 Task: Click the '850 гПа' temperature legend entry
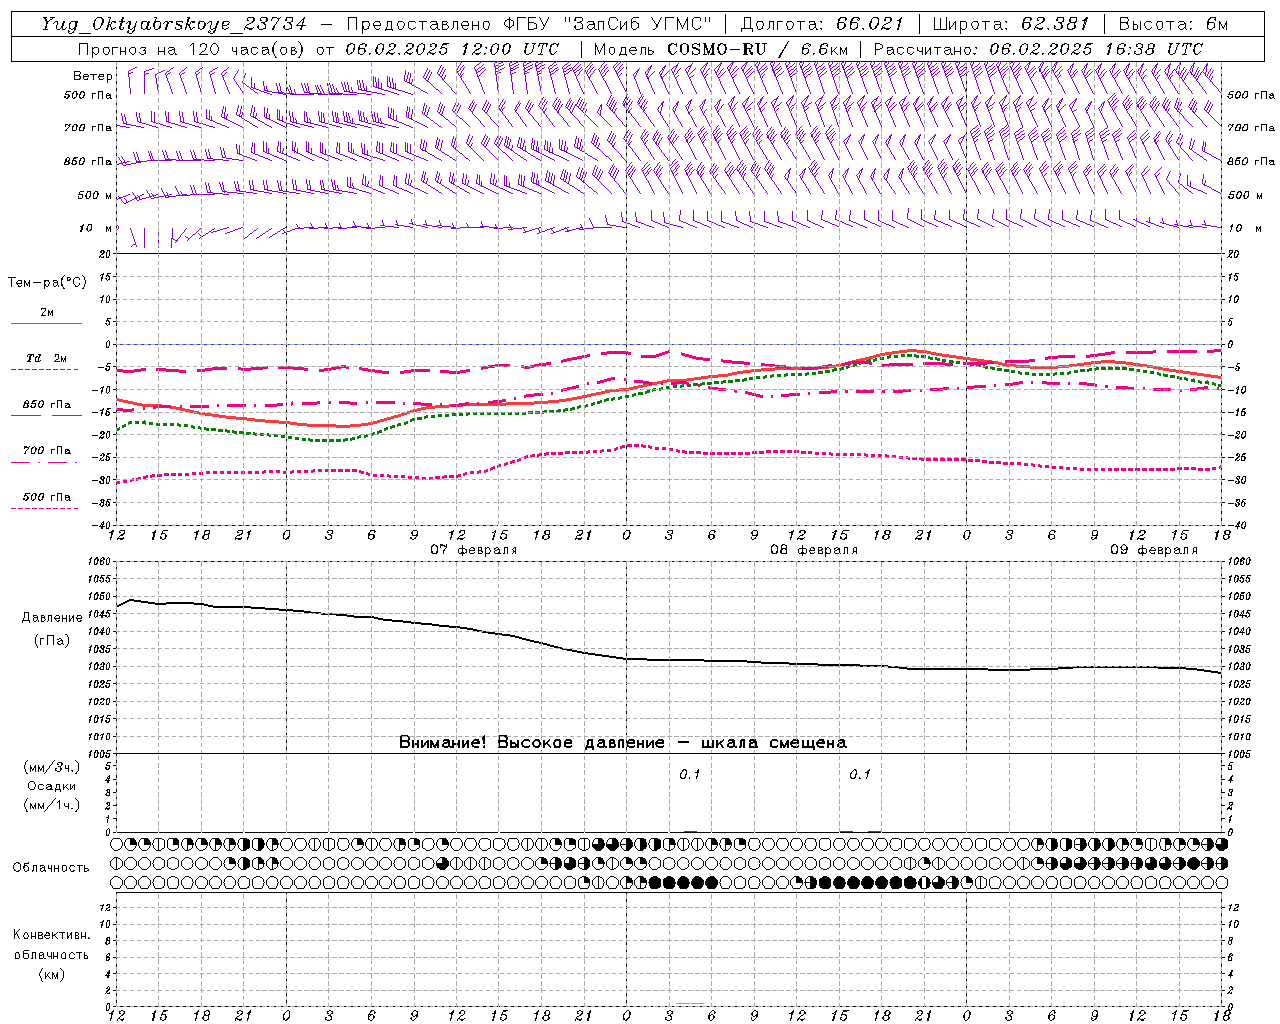(x=46, y=405)
